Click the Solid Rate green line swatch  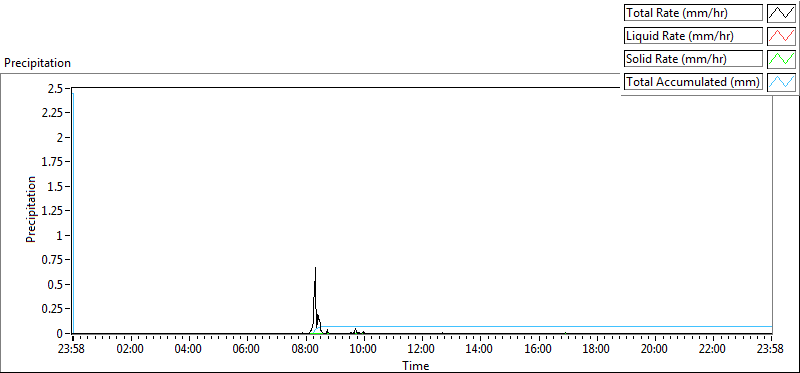click(x=782, y=59)
